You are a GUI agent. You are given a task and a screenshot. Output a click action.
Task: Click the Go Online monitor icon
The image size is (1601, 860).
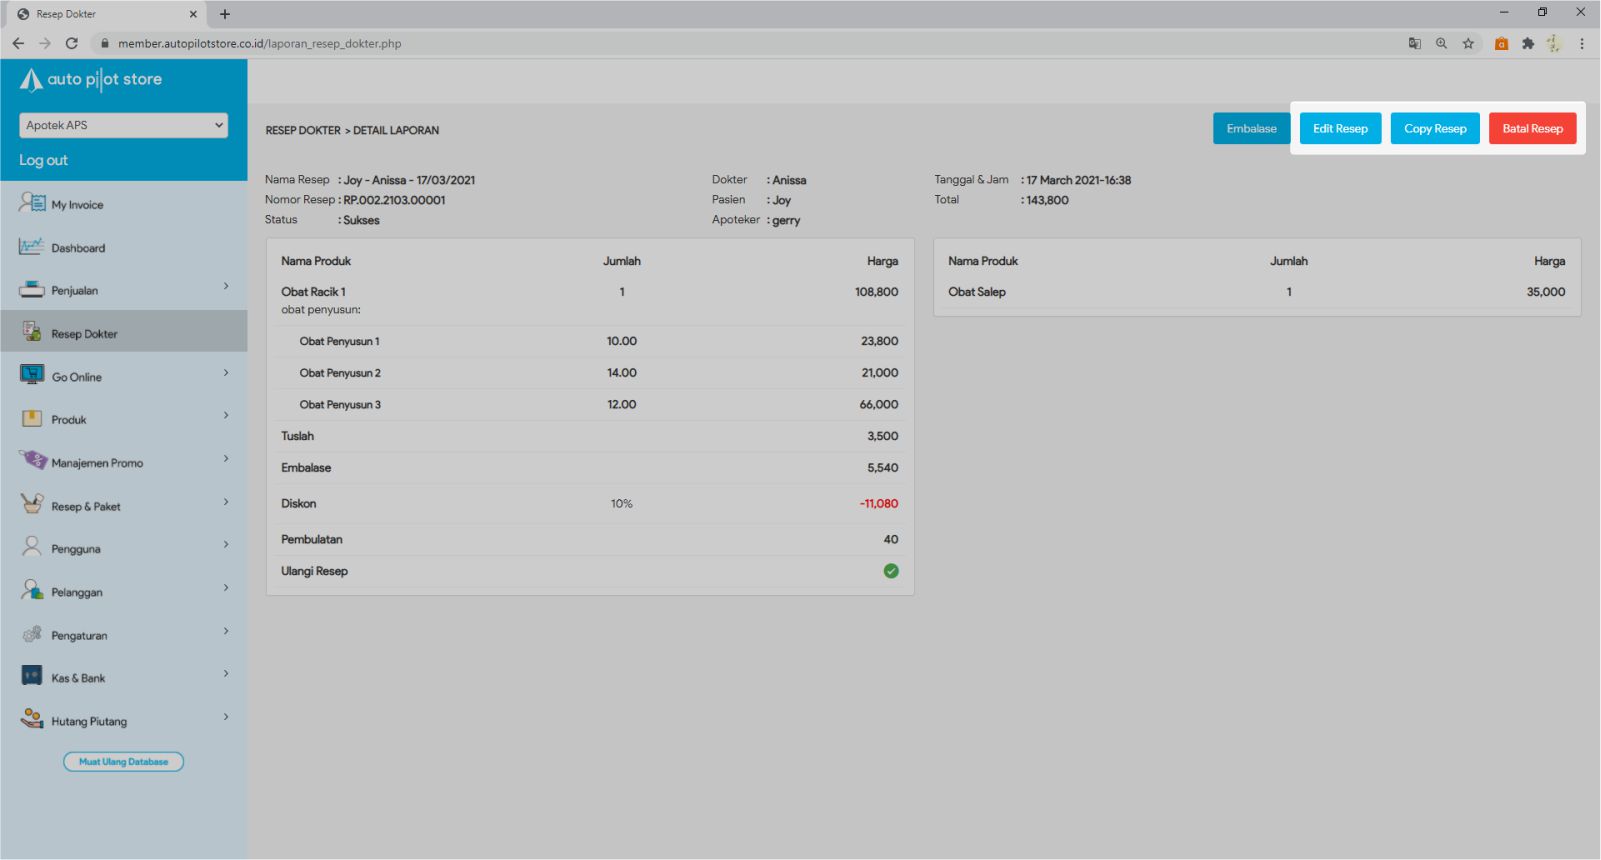pos(32,375)
